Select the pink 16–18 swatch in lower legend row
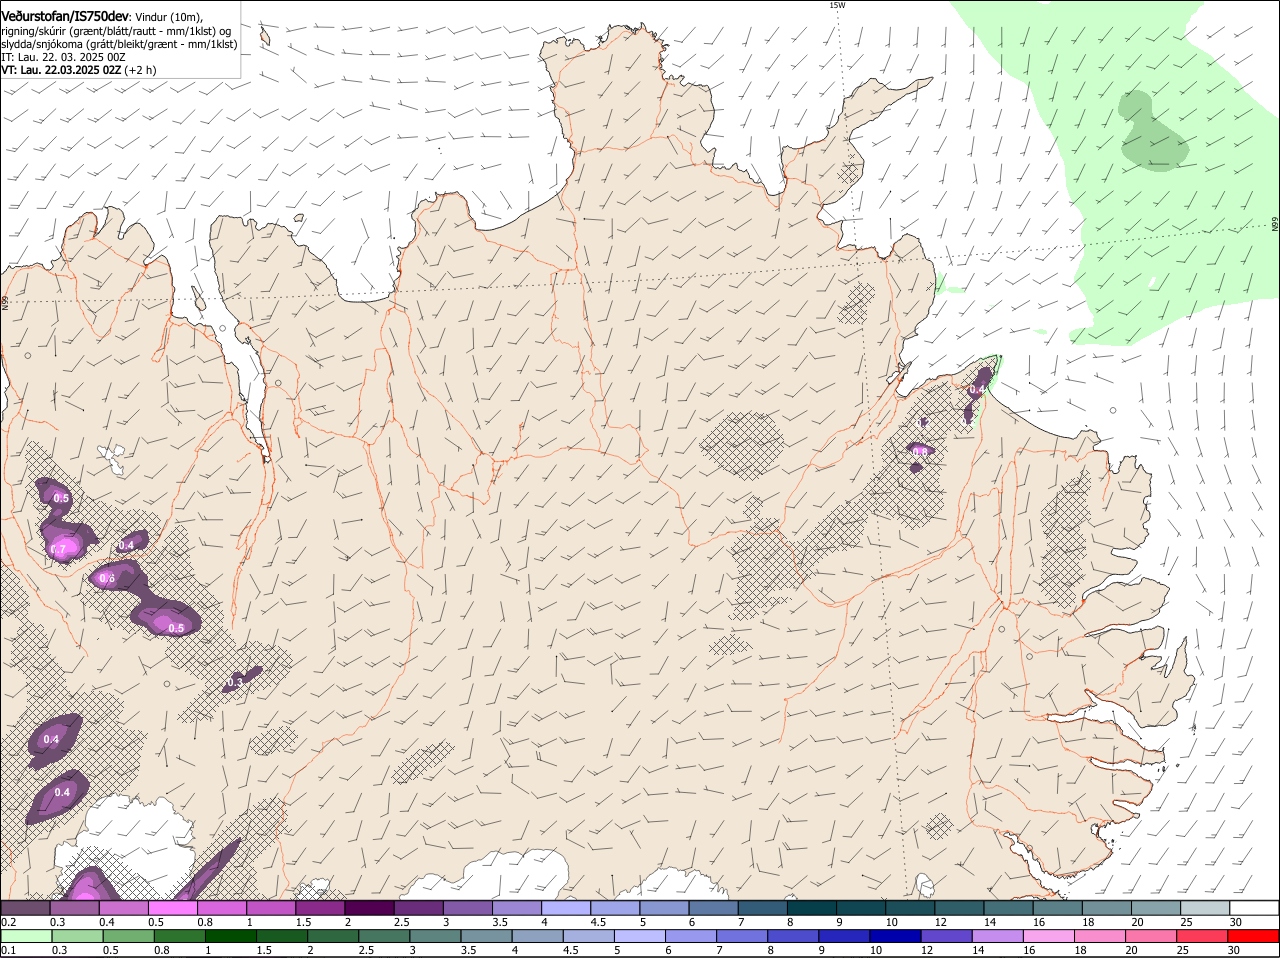This screenshot has height=958, width=1280. point(1048,936)
